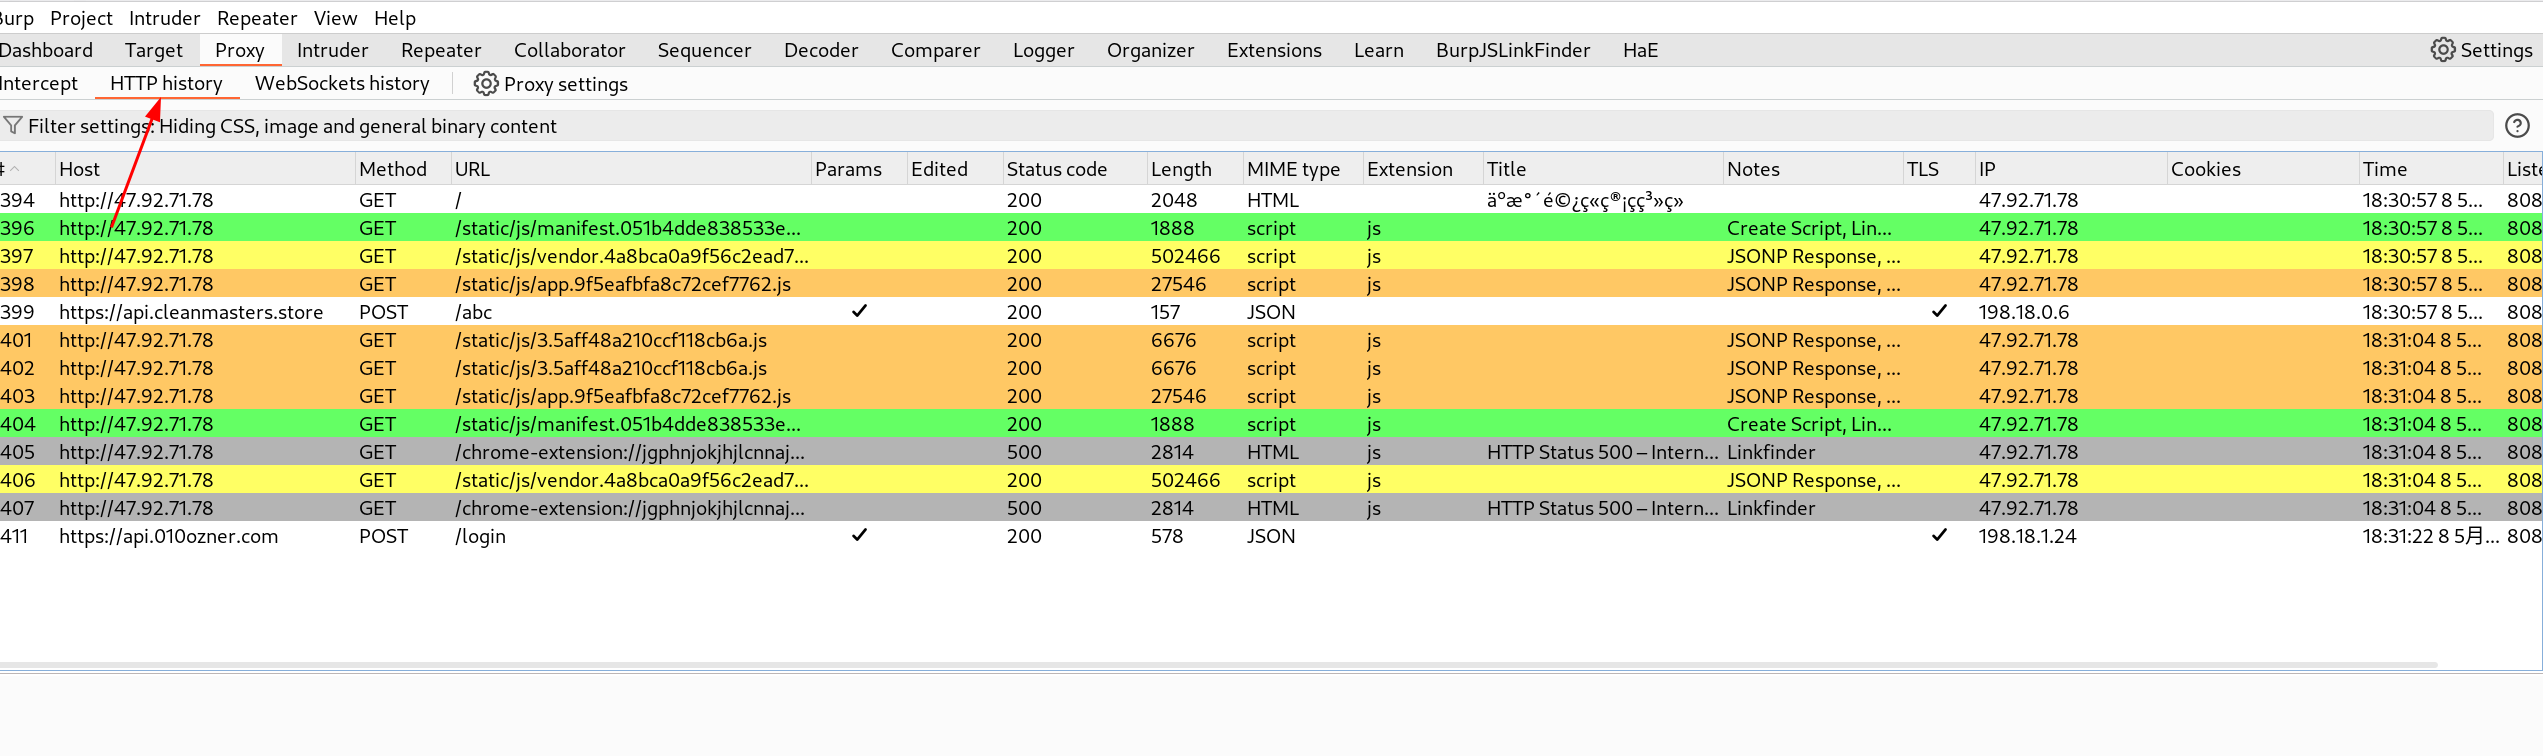
Task: Sort by the Title column header
Action: pyautogui.click(x=1602, y=169)
